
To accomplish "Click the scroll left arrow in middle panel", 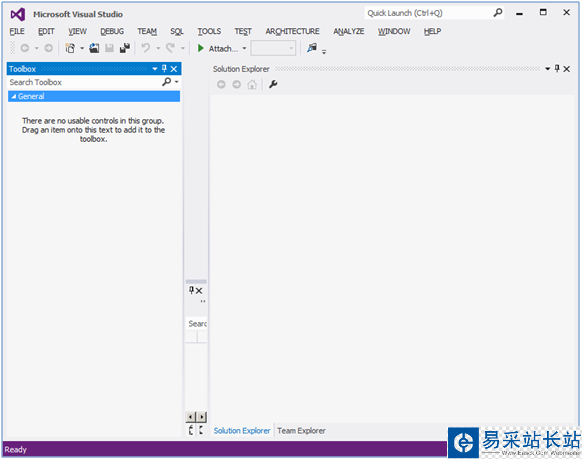I will (190, 417).
